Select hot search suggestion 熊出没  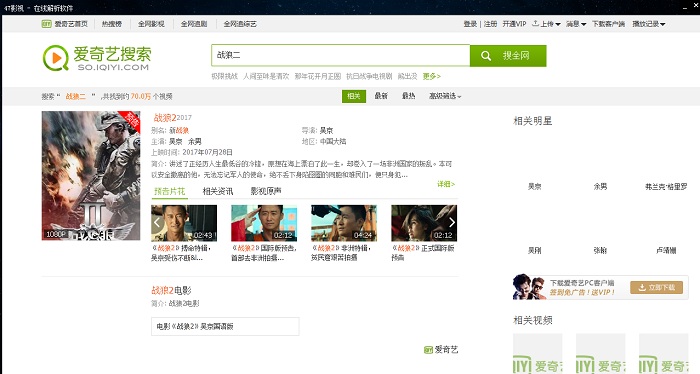[x=408, y=76]
